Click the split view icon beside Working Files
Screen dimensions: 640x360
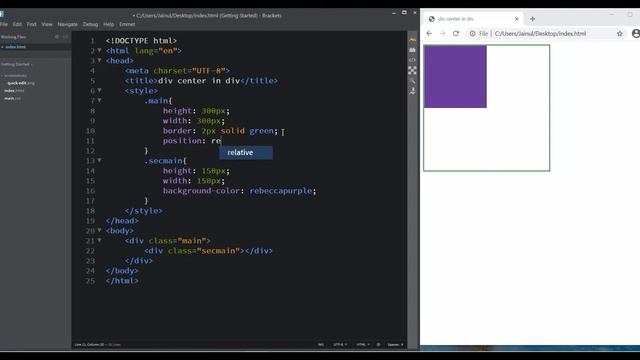pyautogui.click(x=65, y=37)
